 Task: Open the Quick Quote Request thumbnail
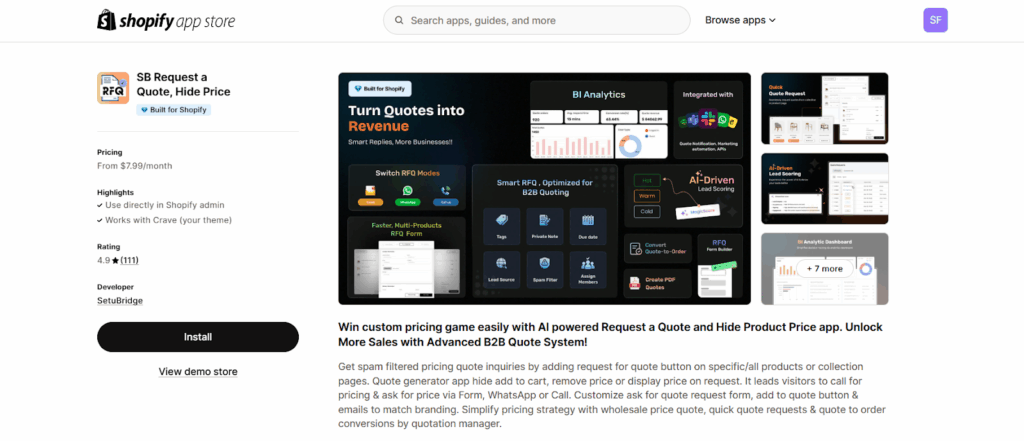click(825, 108)
